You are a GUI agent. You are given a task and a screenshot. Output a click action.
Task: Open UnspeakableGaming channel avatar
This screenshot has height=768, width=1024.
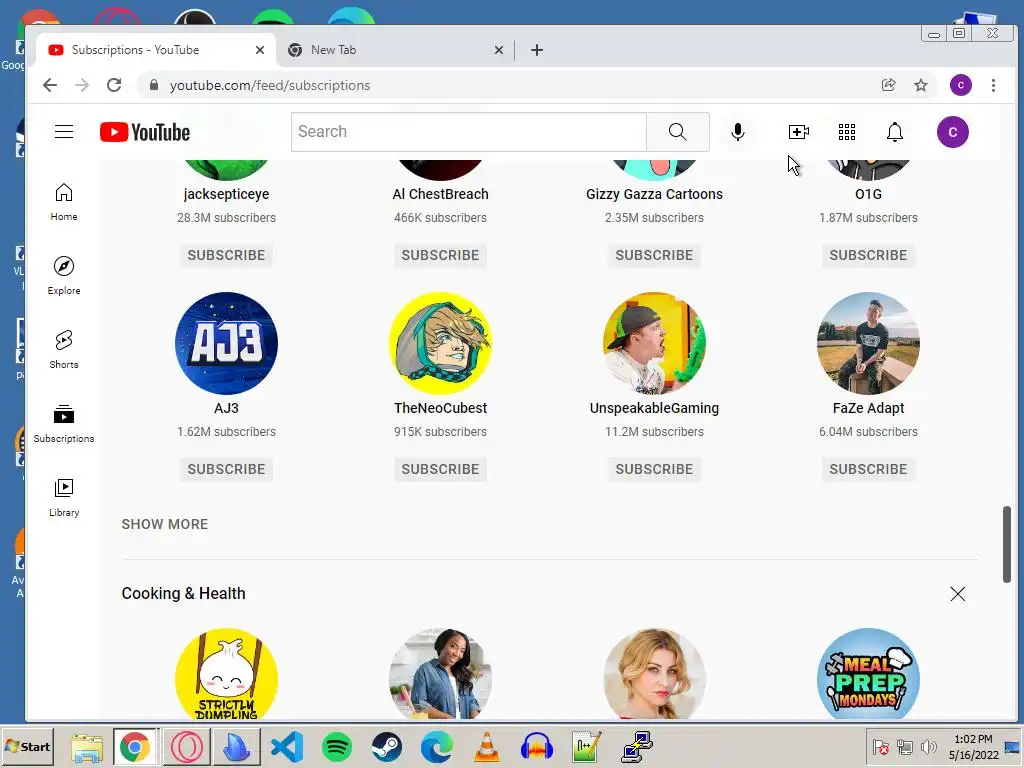(x=654, y=343)
